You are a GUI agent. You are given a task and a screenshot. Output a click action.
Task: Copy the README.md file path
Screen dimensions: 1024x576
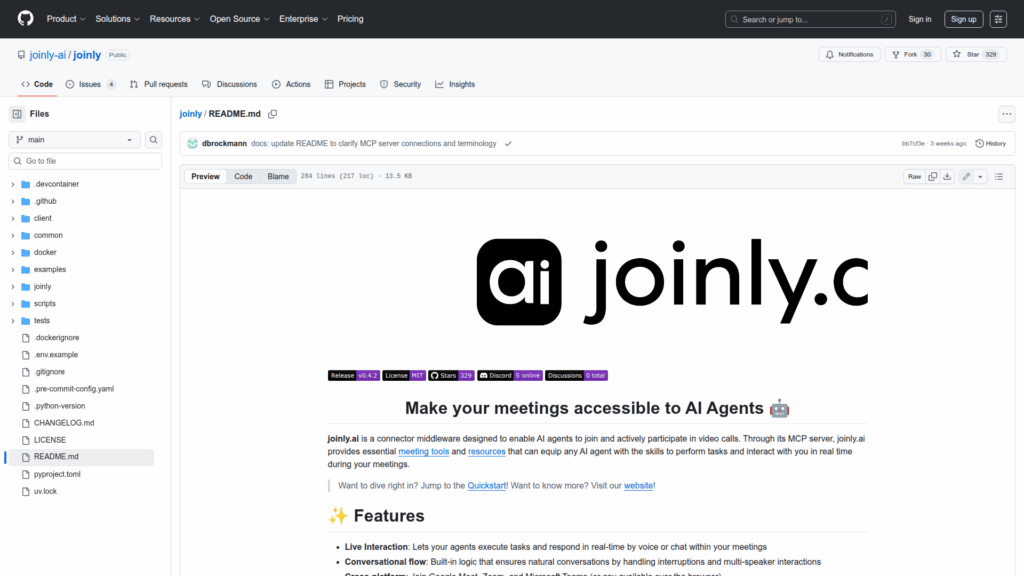272,114
